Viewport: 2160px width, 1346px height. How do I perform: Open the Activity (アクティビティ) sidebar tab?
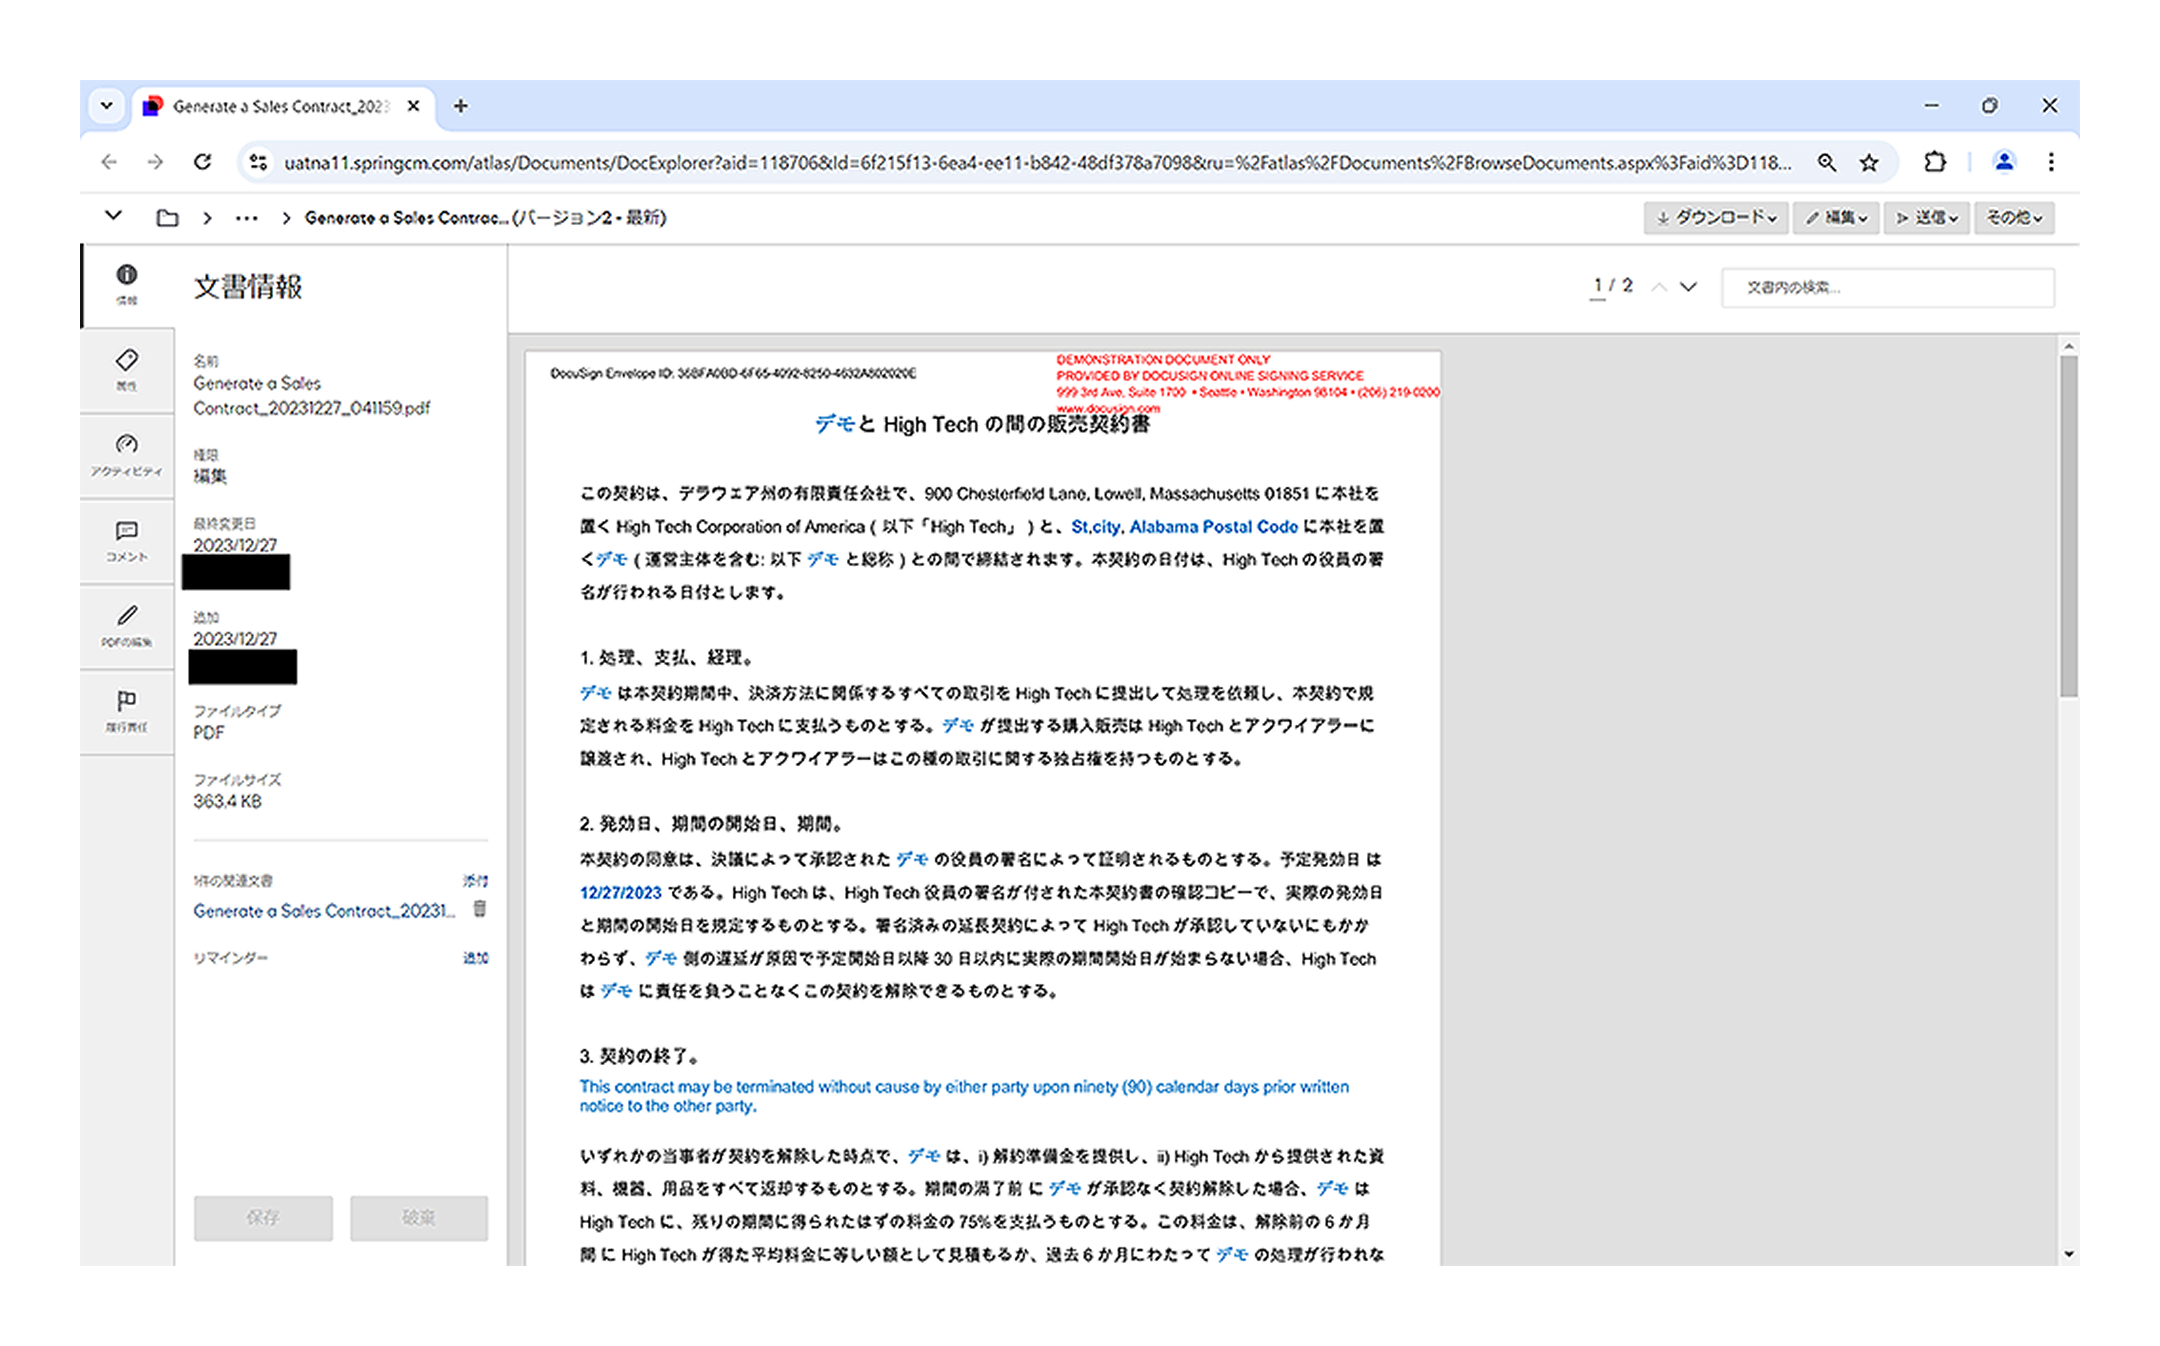[x=127, y=454]
